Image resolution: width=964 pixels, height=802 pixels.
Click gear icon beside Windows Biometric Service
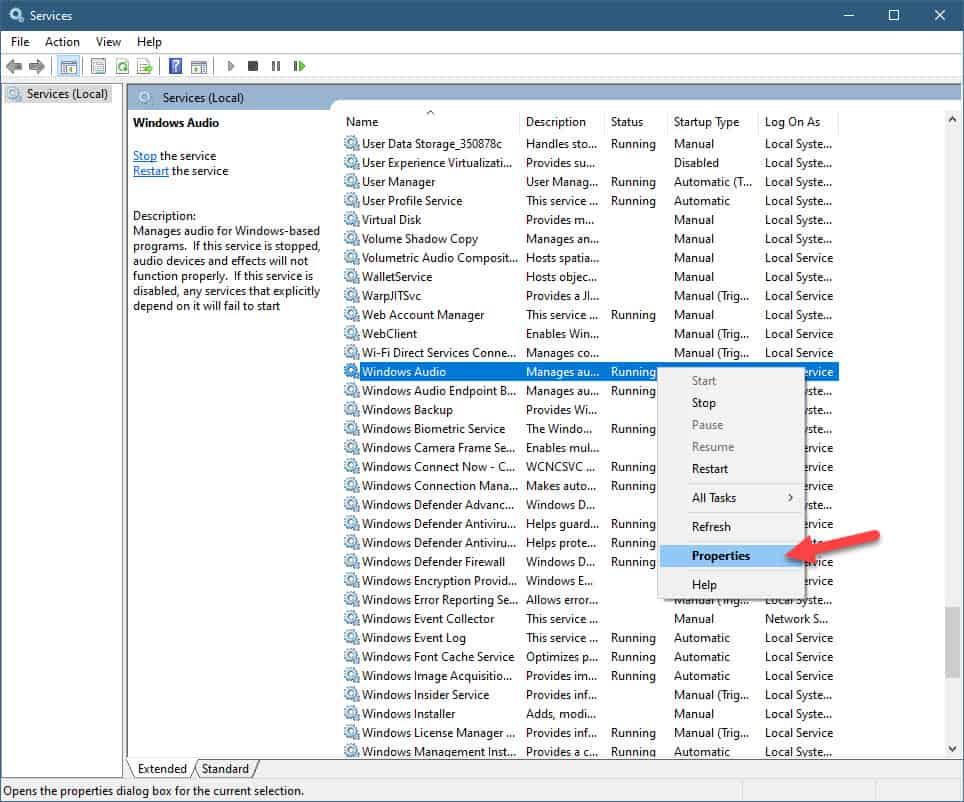coord(351,429)
